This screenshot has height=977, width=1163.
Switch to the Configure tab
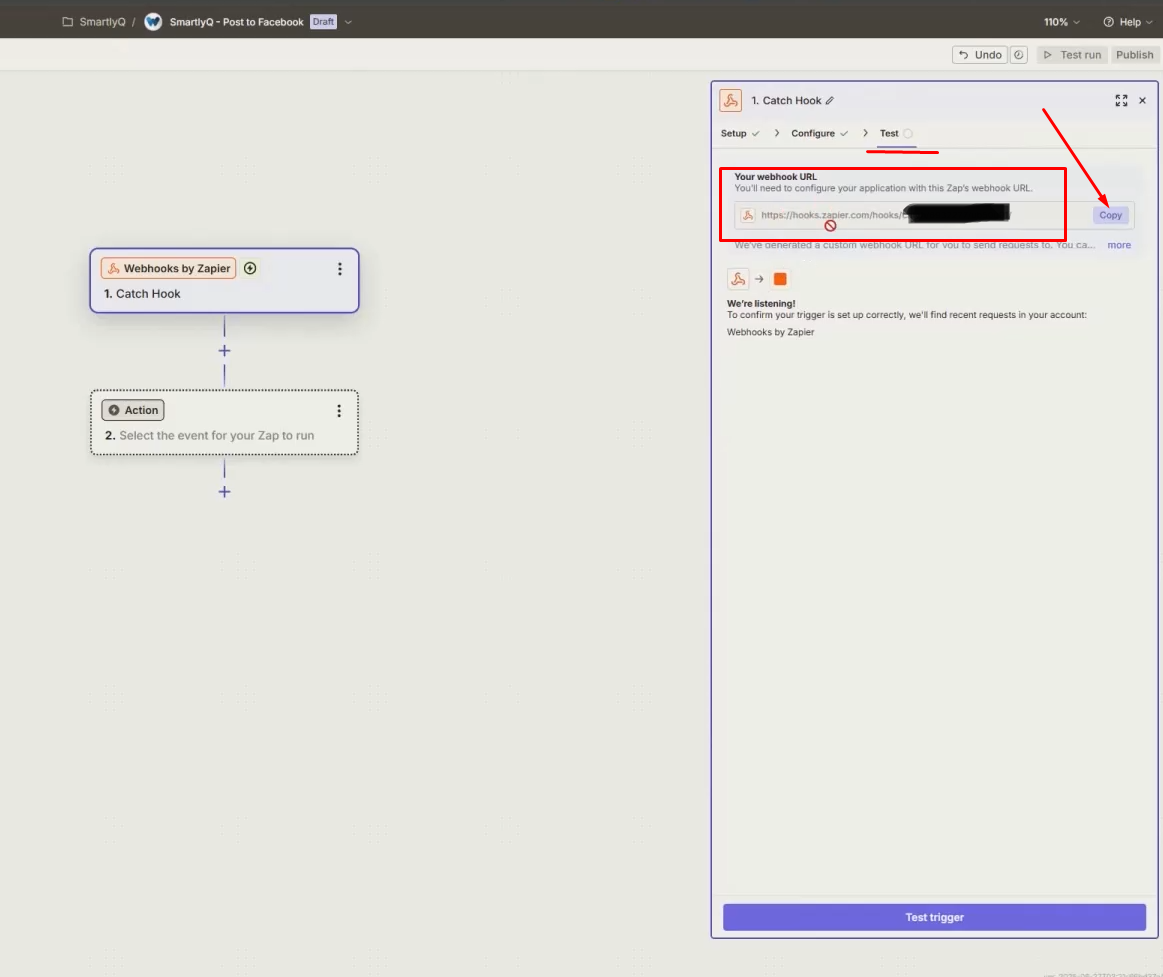click(820, 134)
